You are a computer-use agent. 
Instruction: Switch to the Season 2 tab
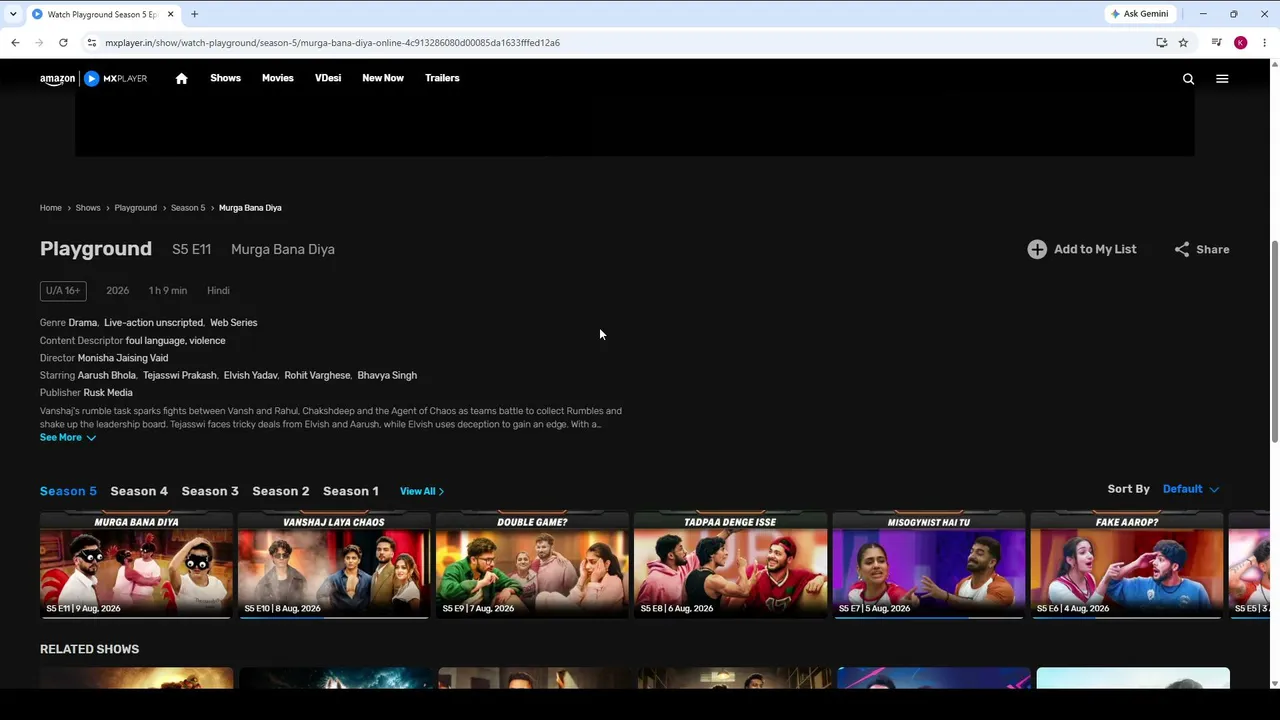[x=281, y=491]
